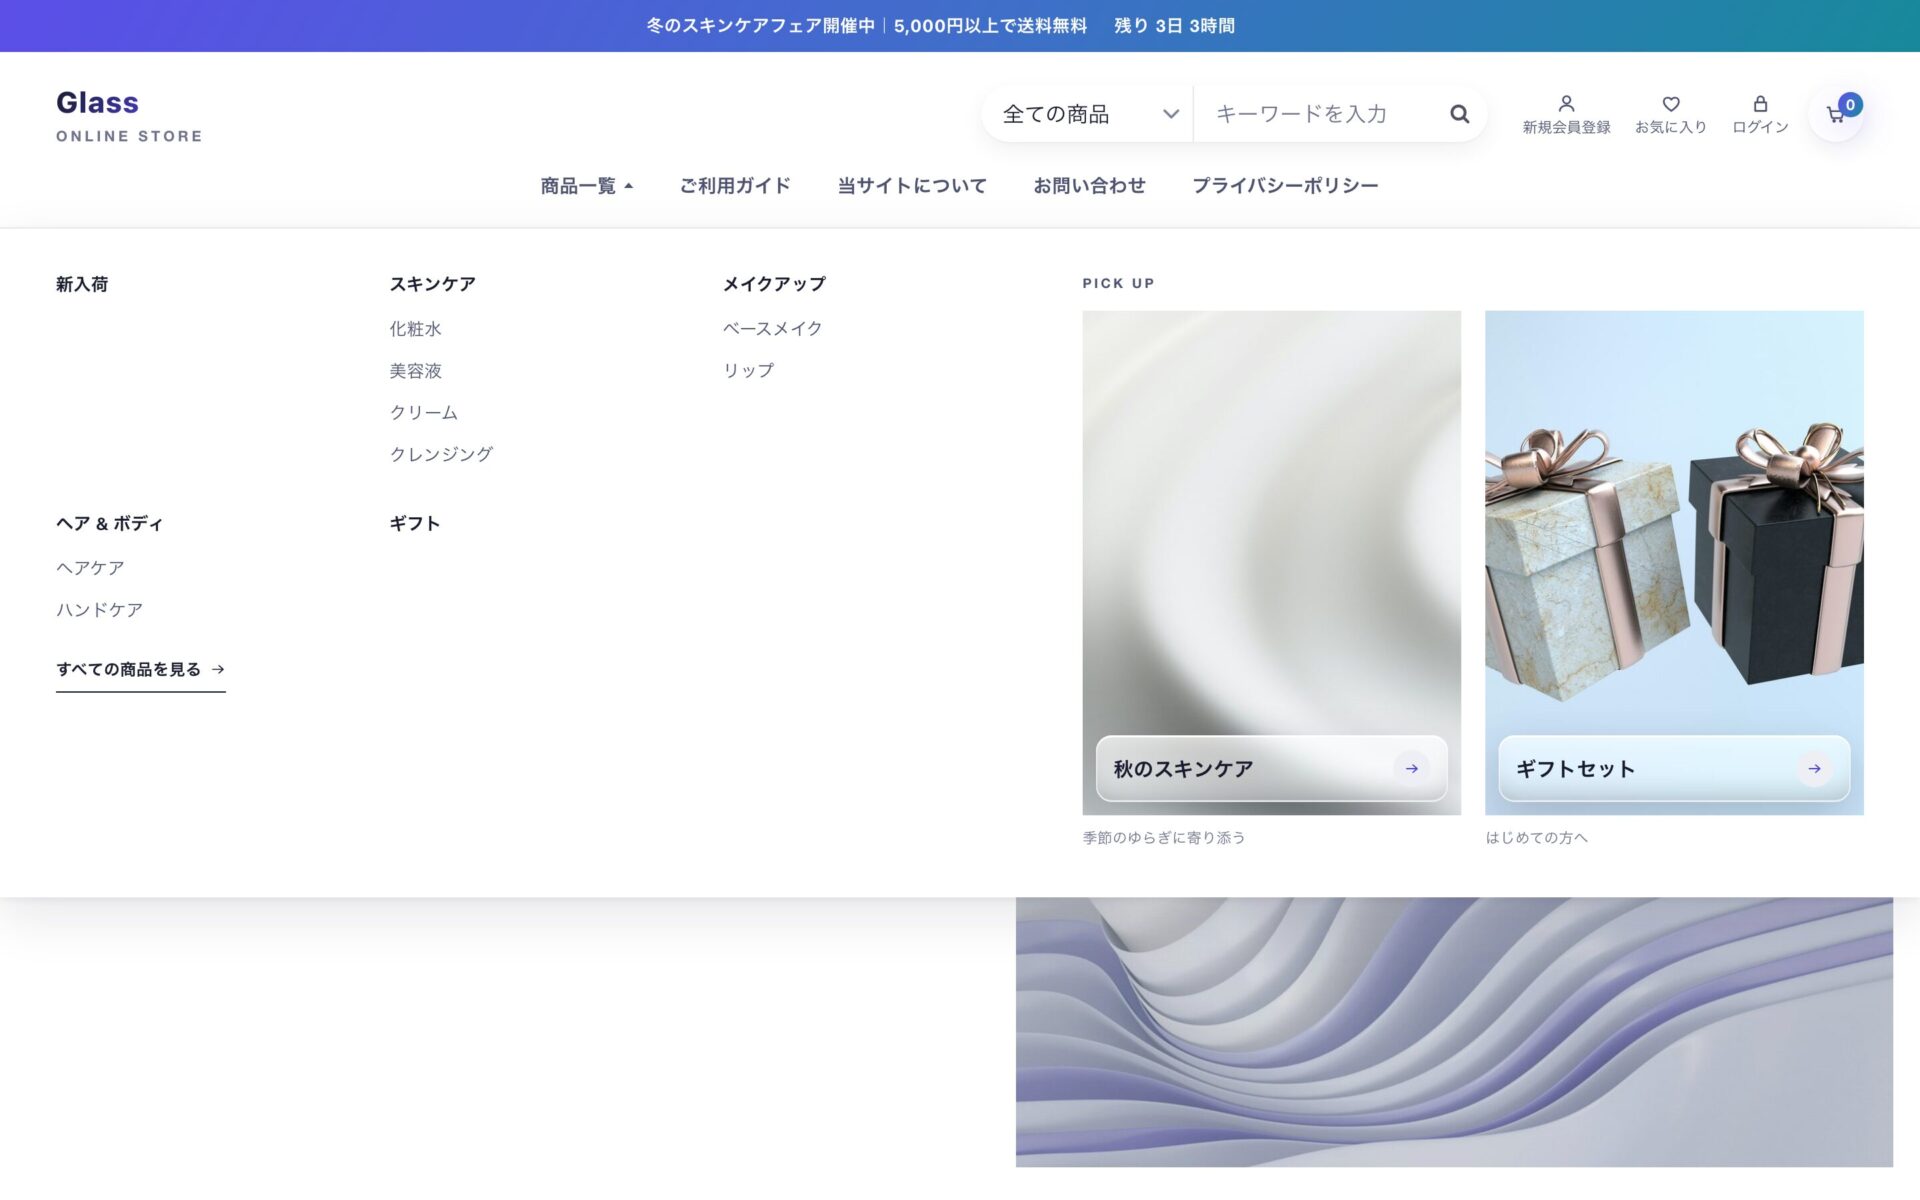
Task: Click the ログイン lock icon
Action: tap(1760, 103)
